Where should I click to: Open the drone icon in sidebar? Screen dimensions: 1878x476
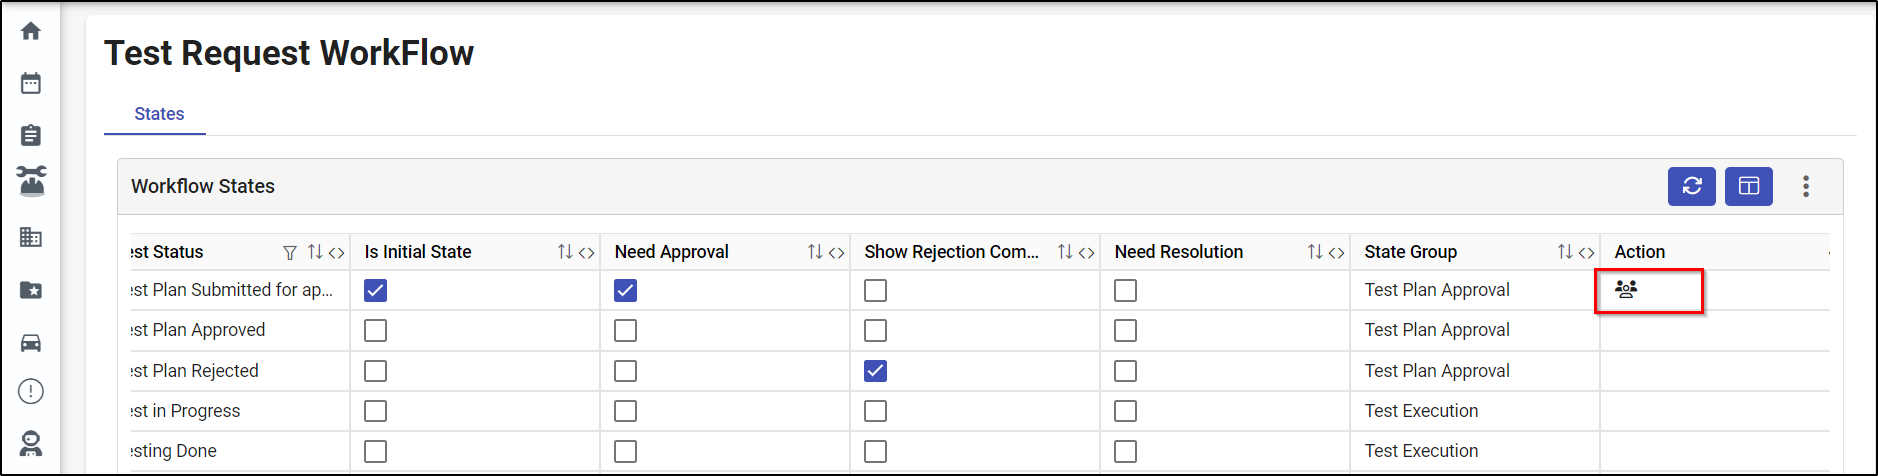click(x=31, y=181)
